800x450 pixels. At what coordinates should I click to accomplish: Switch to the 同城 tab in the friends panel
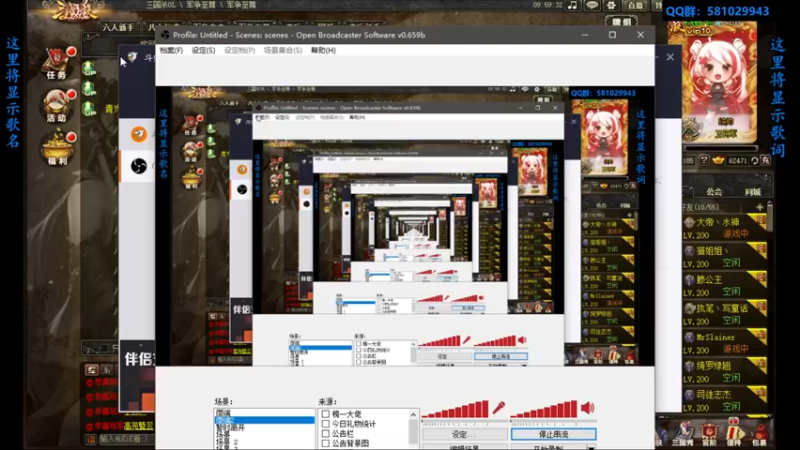pyautogui.click(x=753, y=192)
